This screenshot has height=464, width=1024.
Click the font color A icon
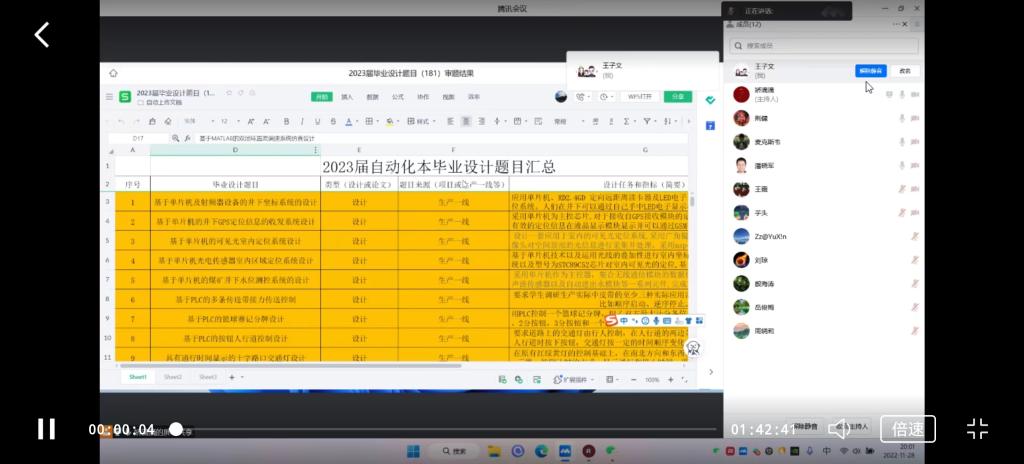pyautogui.click(x=347, y=121)
